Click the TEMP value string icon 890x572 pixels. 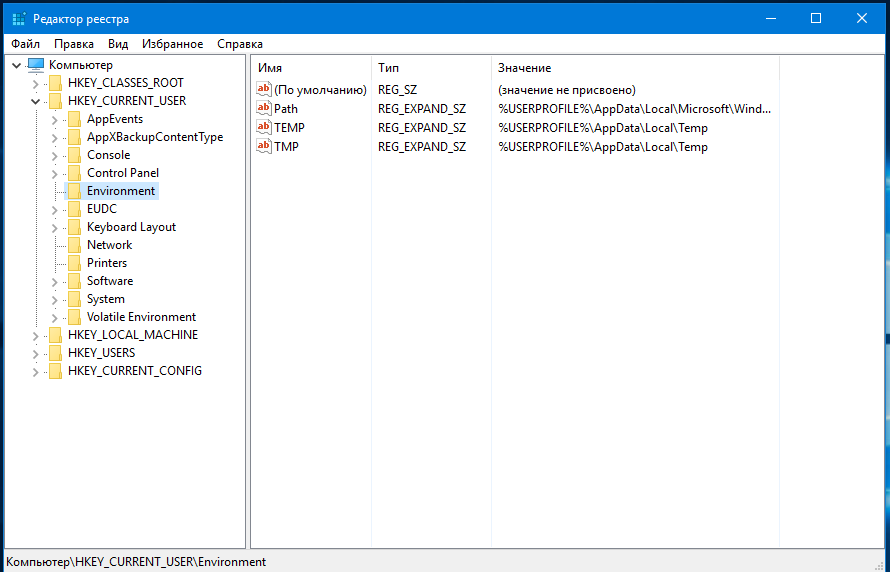(264, 127)
